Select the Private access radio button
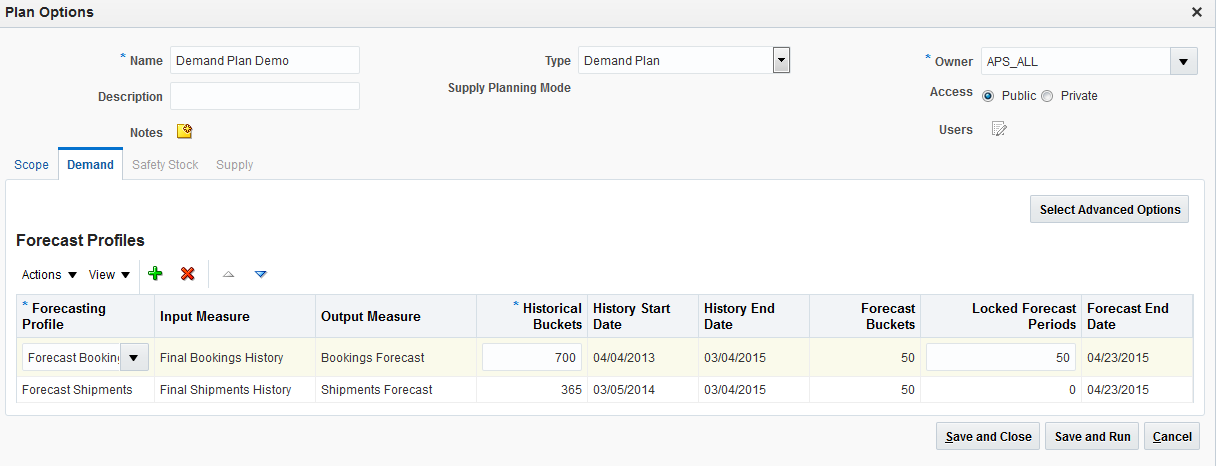The height and width of the screenshot is (466, 1216). click(1047, 96)
